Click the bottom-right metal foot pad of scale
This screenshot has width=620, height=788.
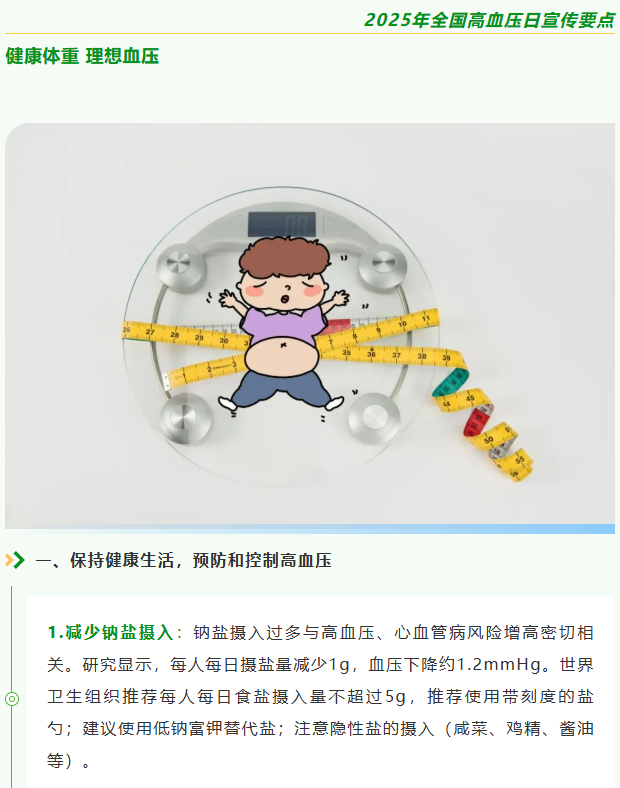[374, 418]
